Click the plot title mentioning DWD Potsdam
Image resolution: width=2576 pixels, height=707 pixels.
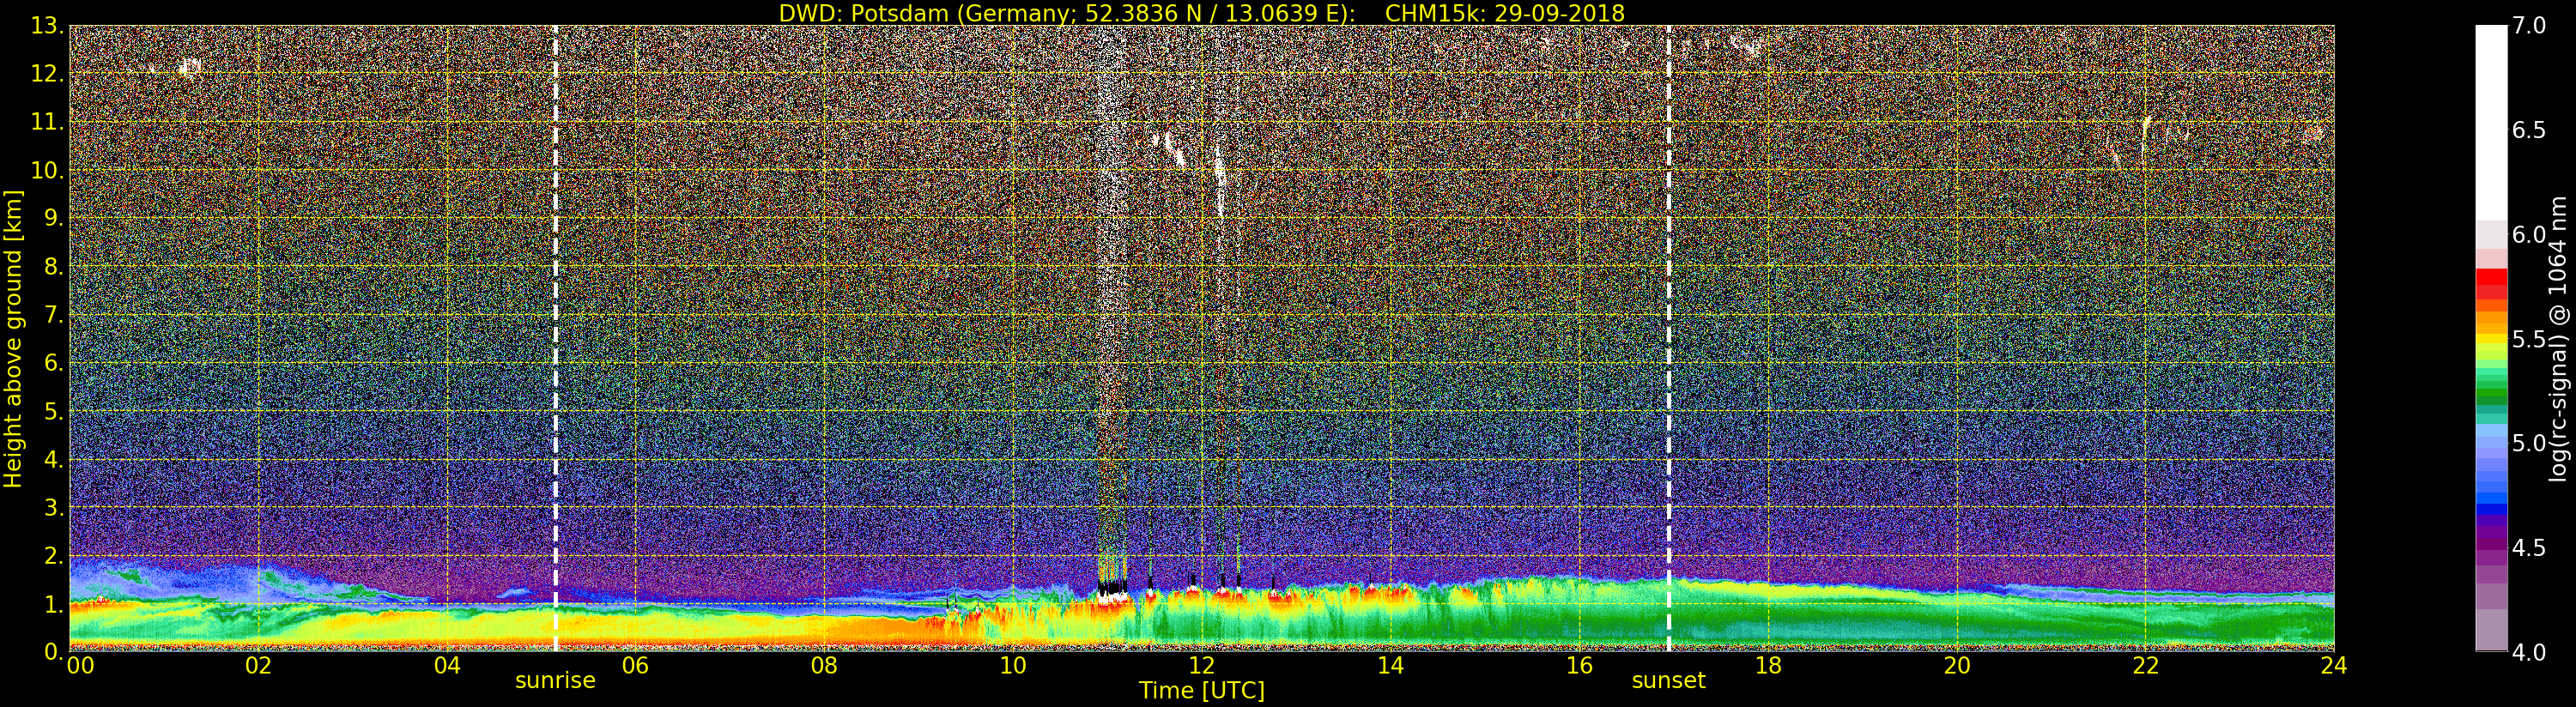click(x=1201, y=13)
